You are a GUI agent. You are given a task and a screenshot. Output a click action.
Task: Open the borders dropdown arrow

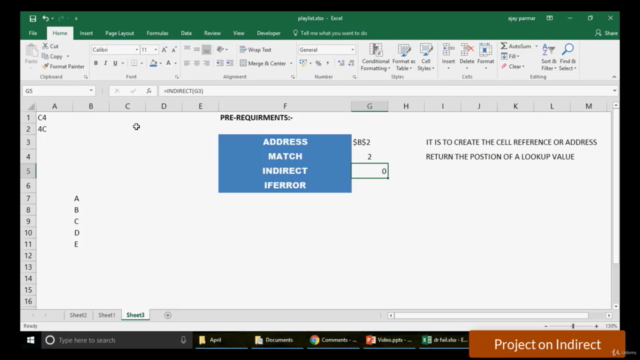click(x=142, y=63)
